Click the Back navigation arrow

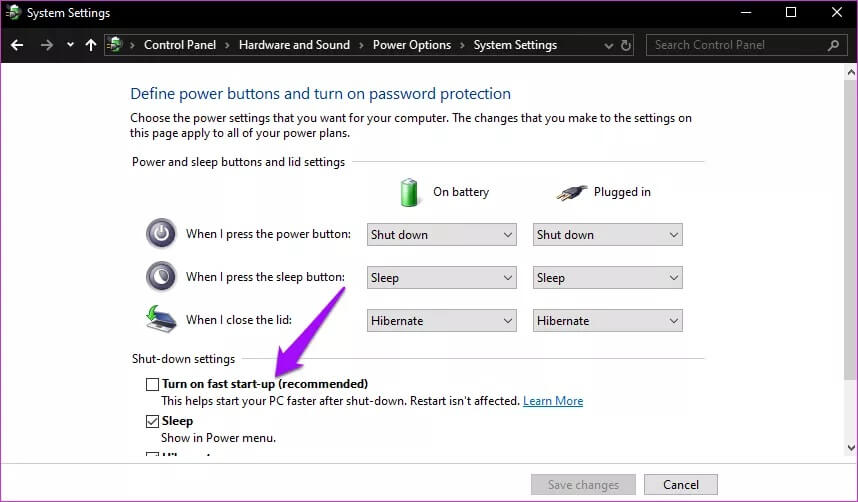(x=17, y=45)
